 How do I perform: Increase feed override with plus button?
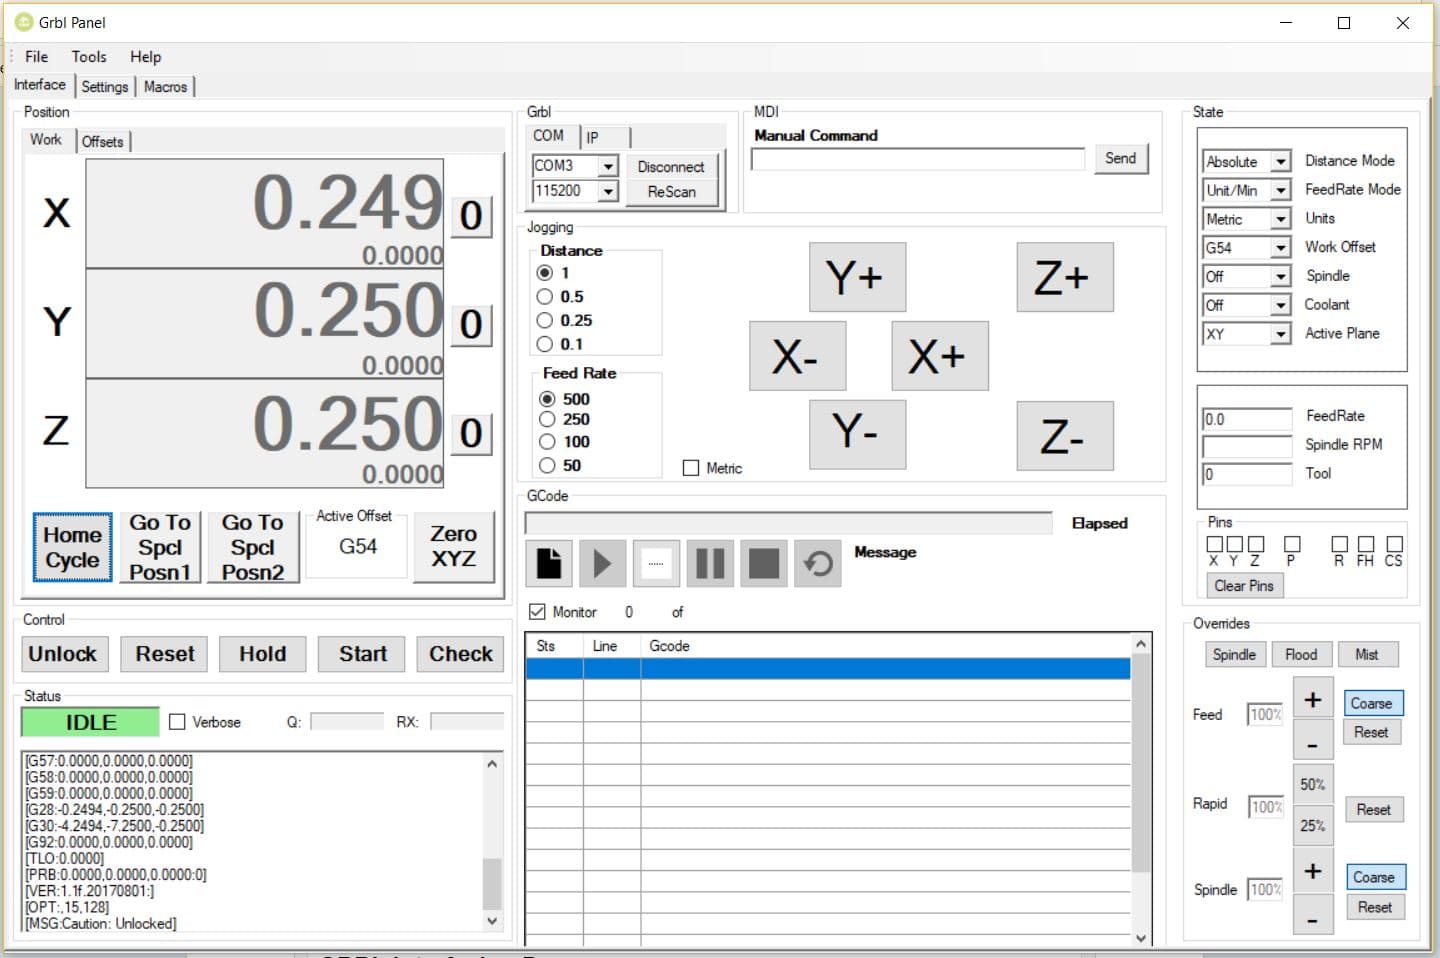[x=1312, y=700]
